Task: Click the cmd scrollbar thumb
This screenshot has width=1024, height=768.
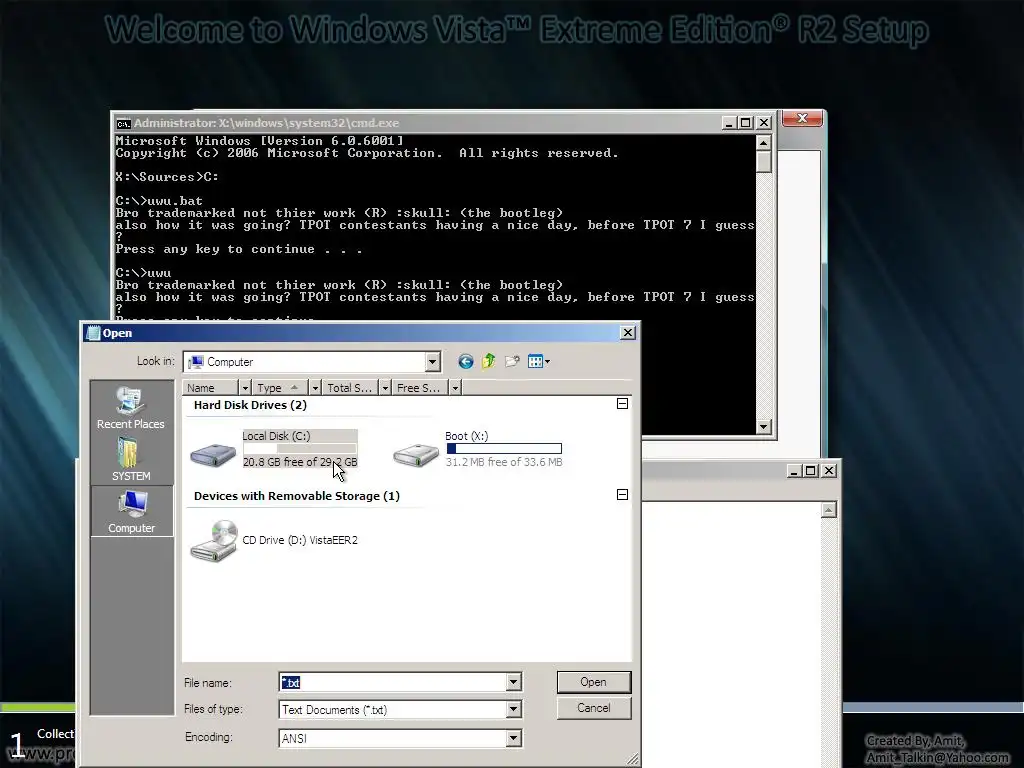Action: [763, 162]
